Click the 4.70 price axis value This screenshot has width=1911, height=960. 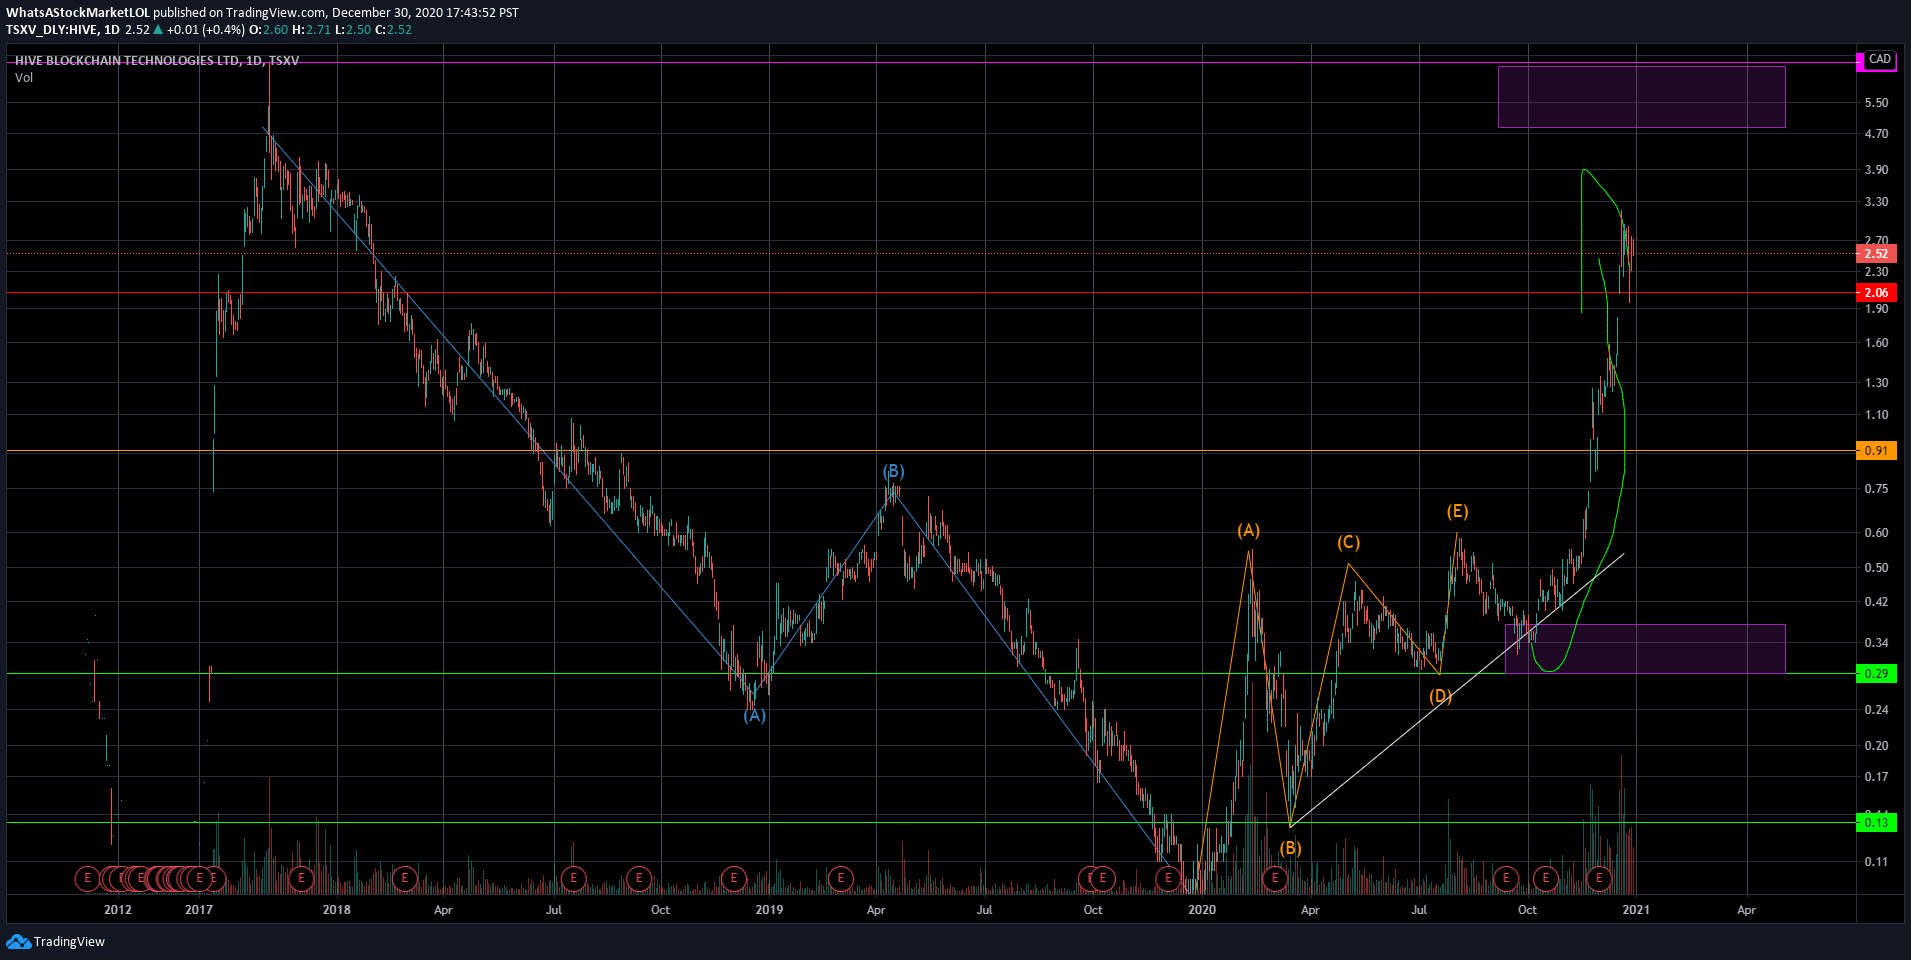point(1876,134)
